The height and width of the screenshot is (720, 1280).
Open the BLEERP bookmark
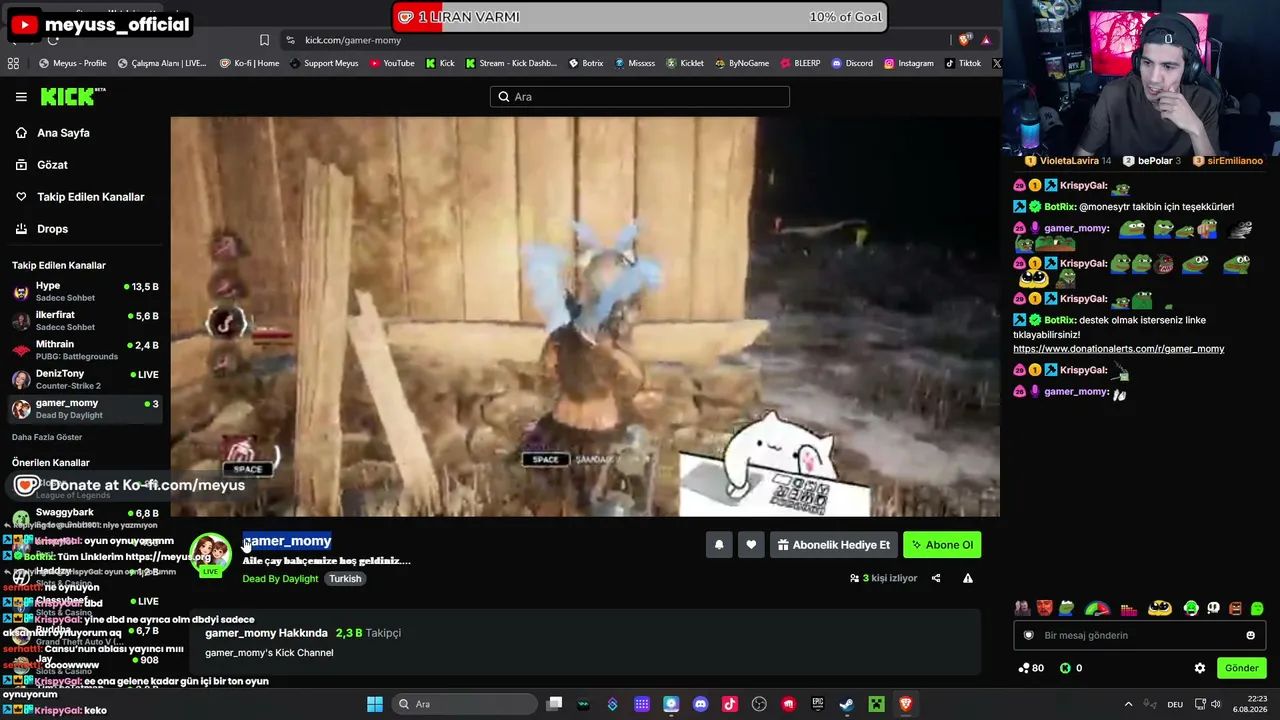tap(800, 63)
